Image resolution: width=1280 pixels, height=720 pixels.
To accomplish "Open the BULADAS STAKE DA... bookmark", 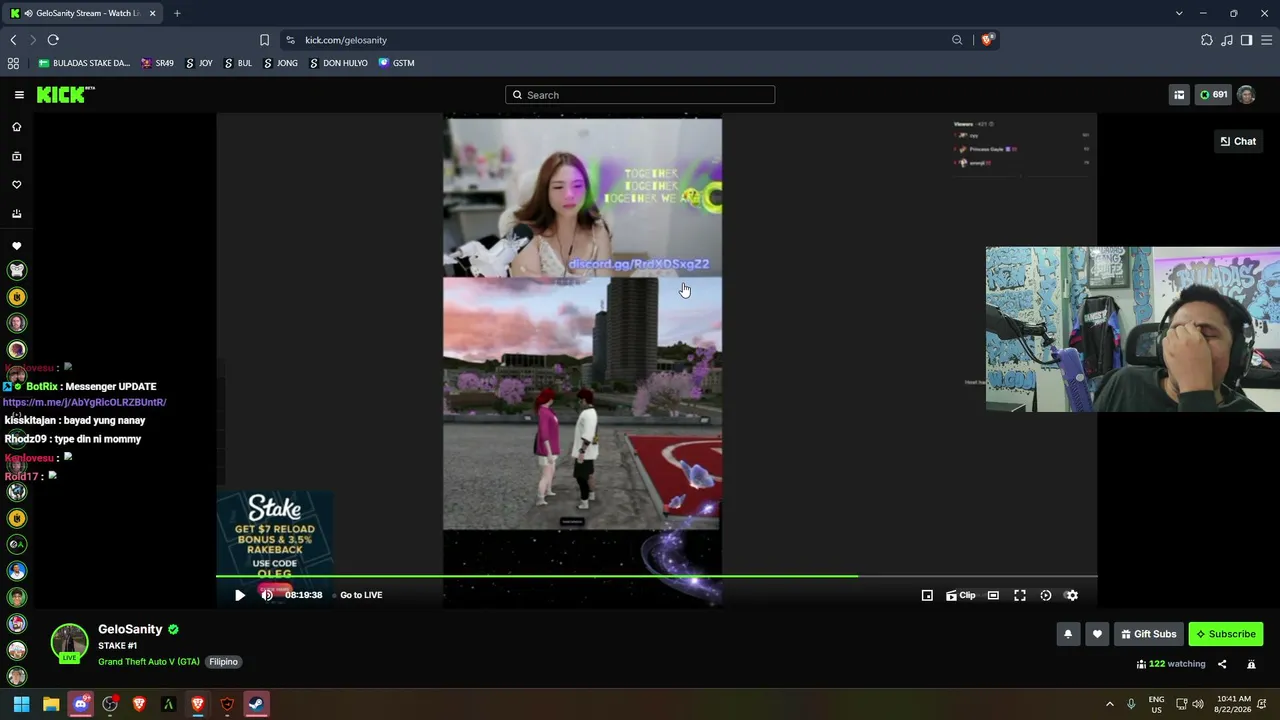I will click(84, 63).
